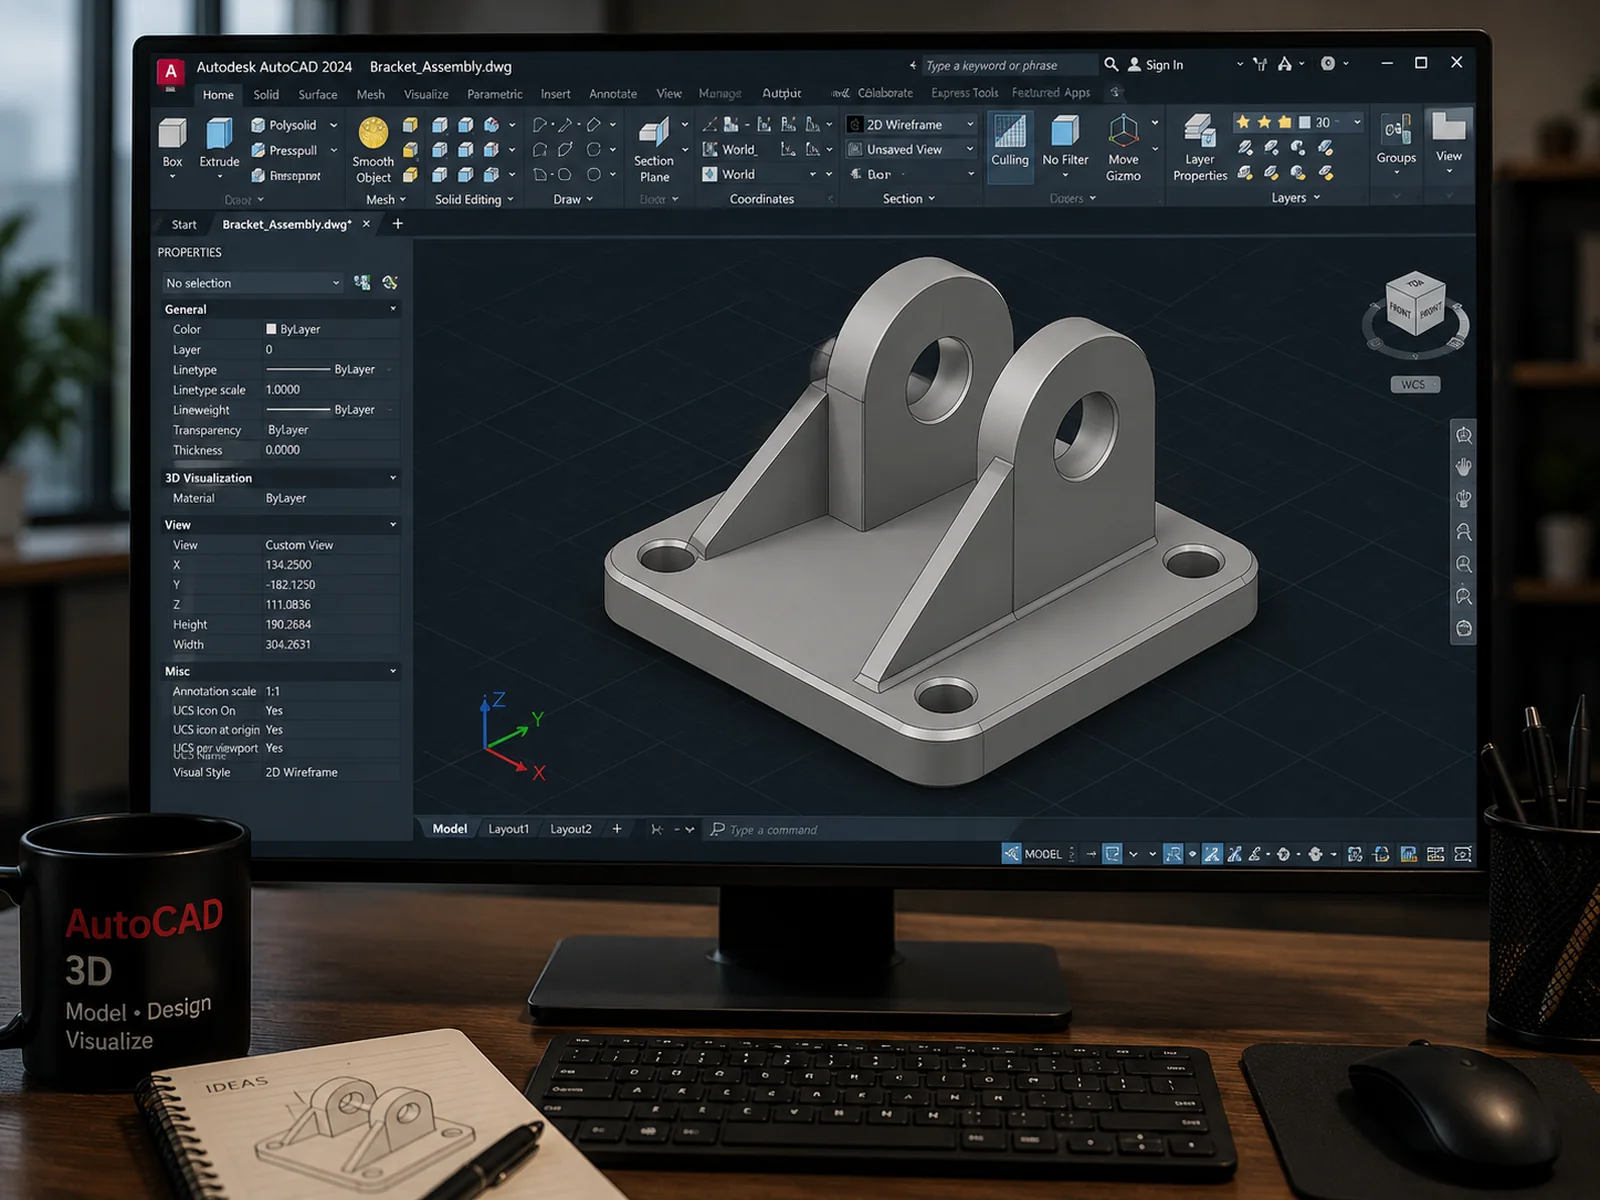Toggle UCS icon at origin value
Screen dimensions: 1600x1200
274,730
